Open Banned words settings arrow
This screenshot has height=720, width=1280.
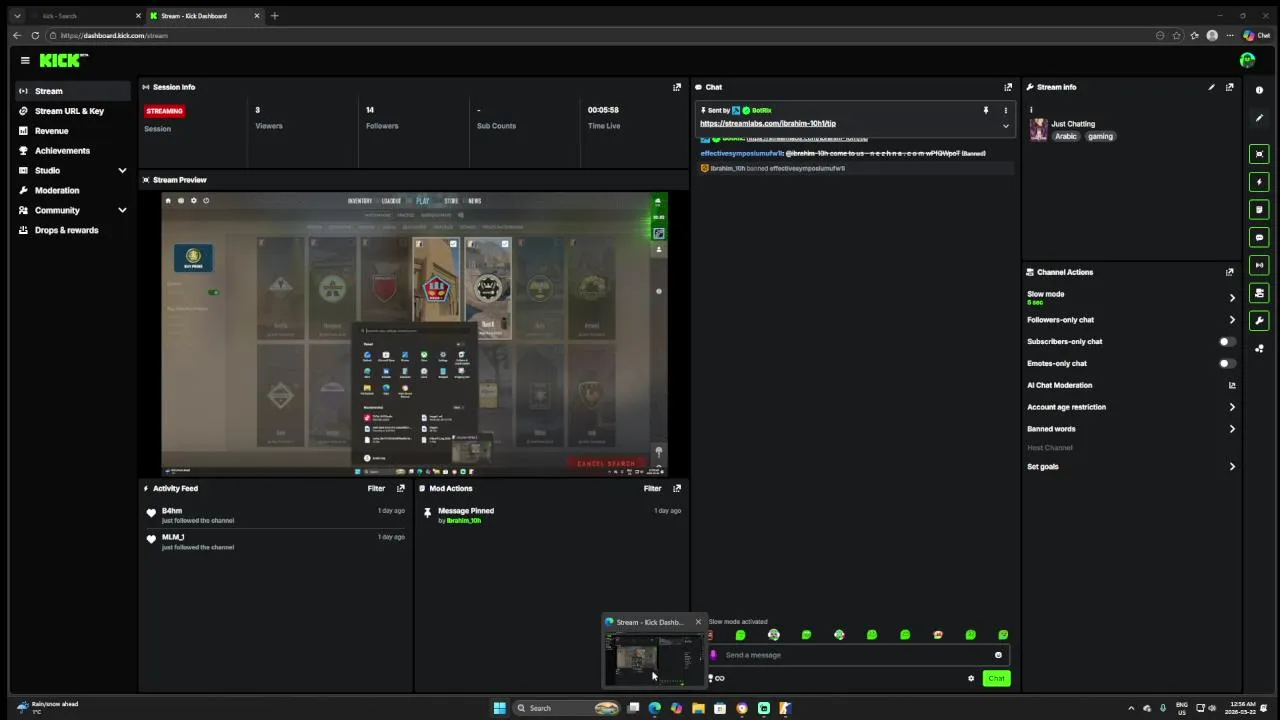point(1232,429)
